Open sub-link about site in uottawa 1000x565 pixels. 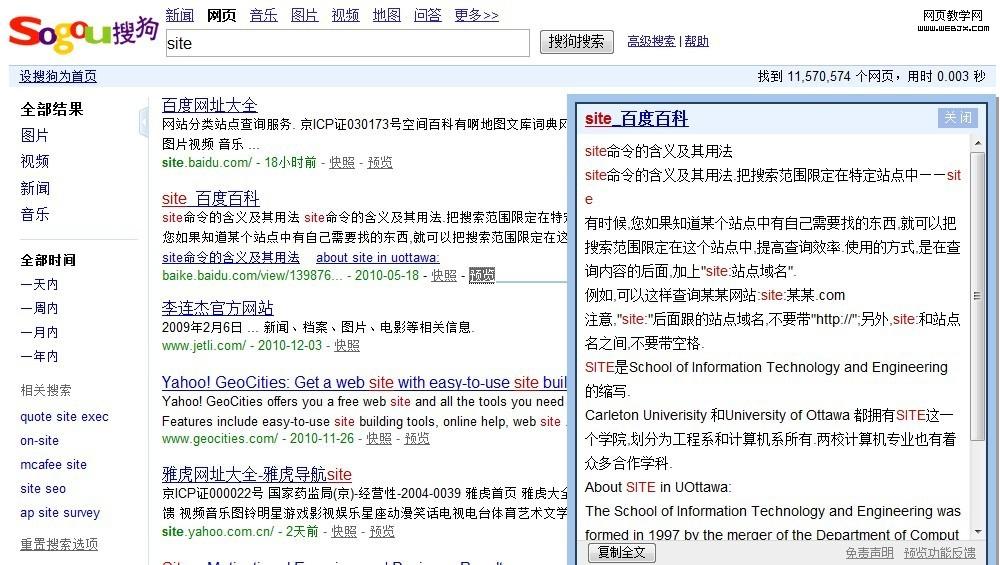pyautogui.click(x=378, y=258)
